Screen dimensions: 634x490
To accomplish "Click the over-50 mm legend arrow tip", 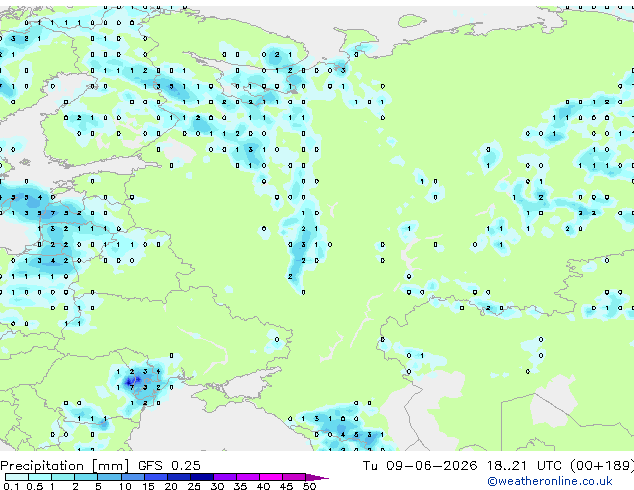I will pyautogui.click(x=317, y=477).
